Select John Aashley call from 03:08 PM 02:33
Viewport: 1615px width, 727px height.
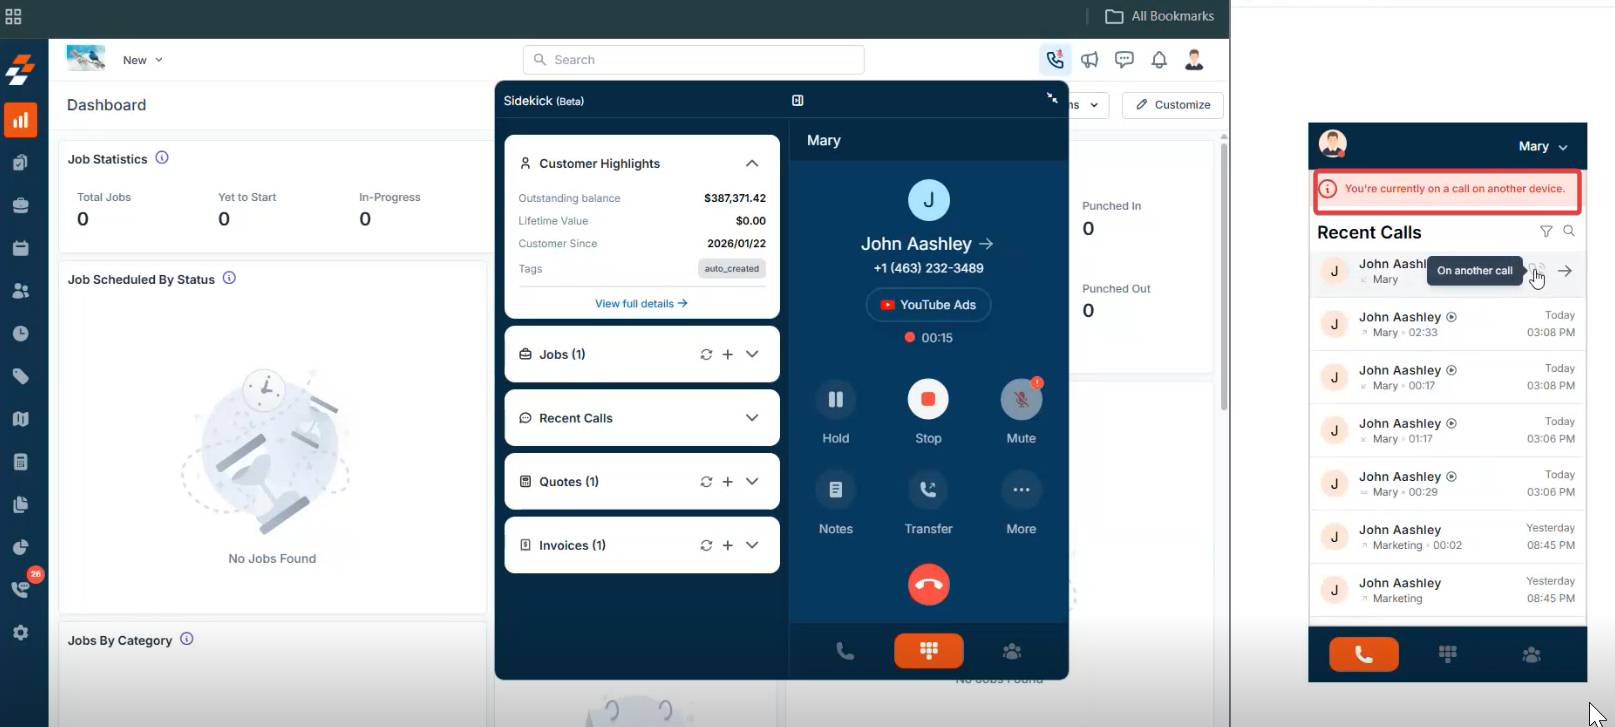pyautogui.click(x=1448, y=324)
